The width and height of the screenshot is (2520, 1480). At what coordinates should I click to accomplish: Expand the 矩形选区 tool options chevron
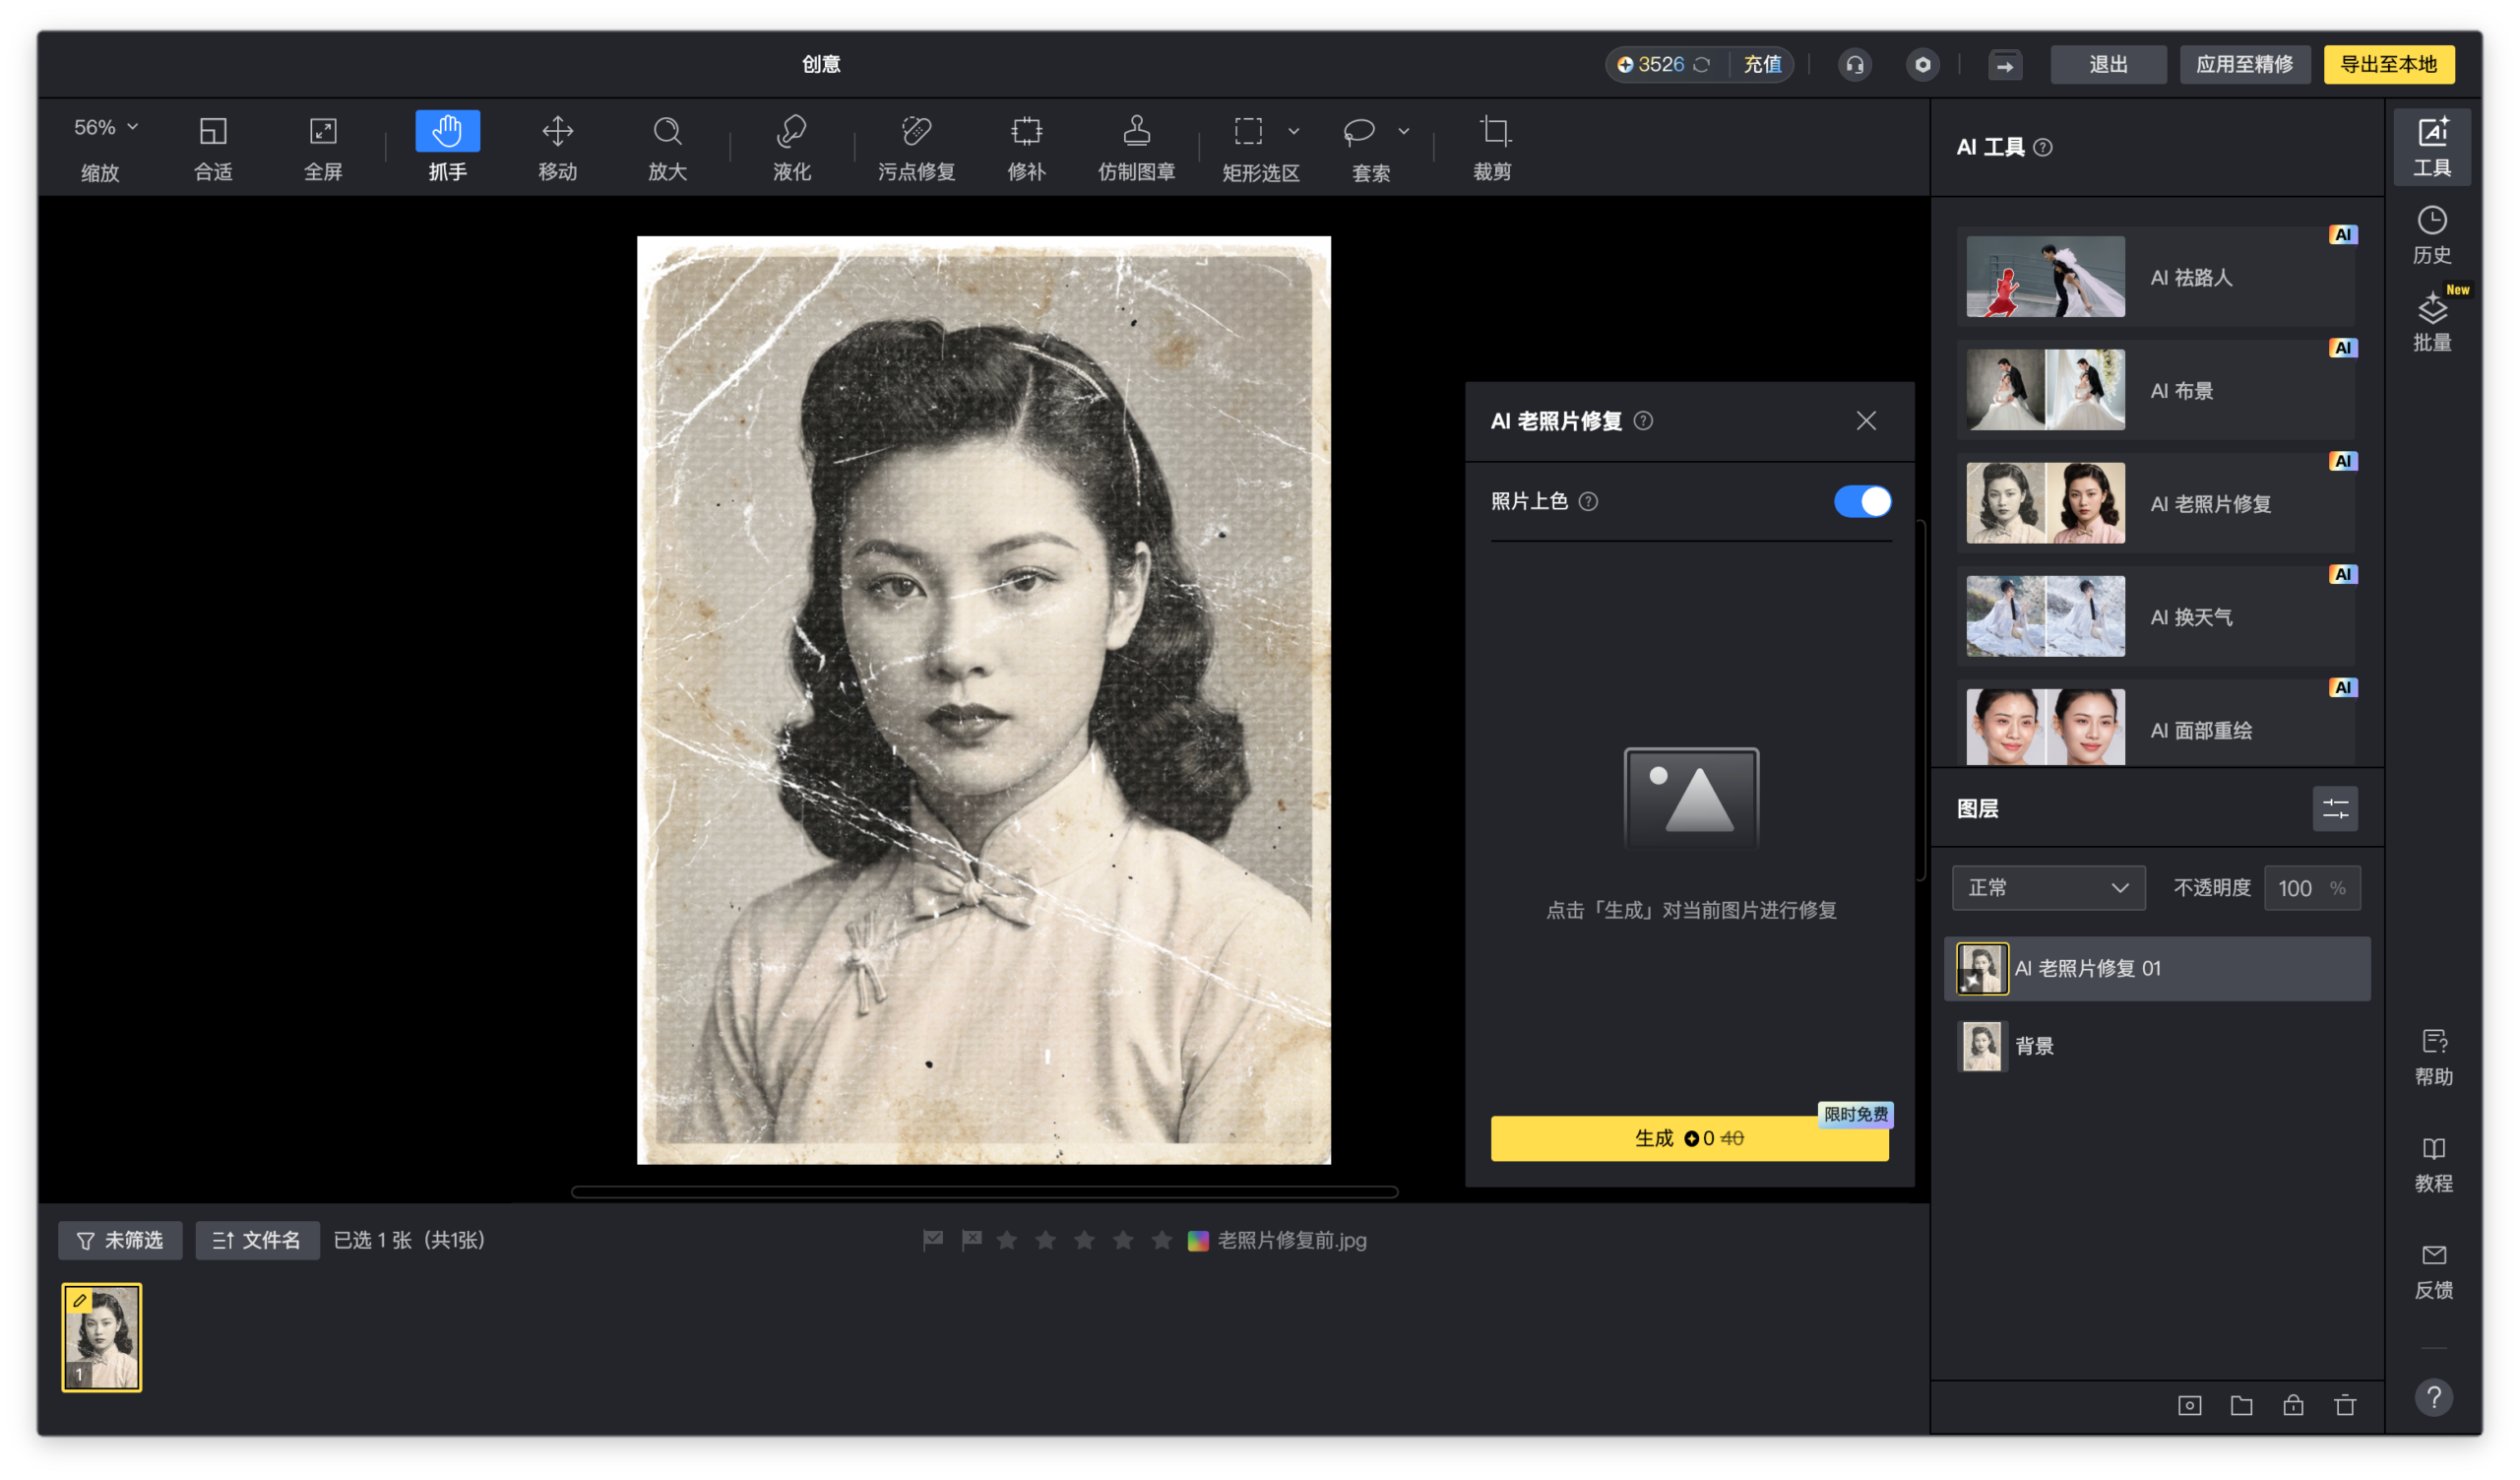pos(1295,131)
